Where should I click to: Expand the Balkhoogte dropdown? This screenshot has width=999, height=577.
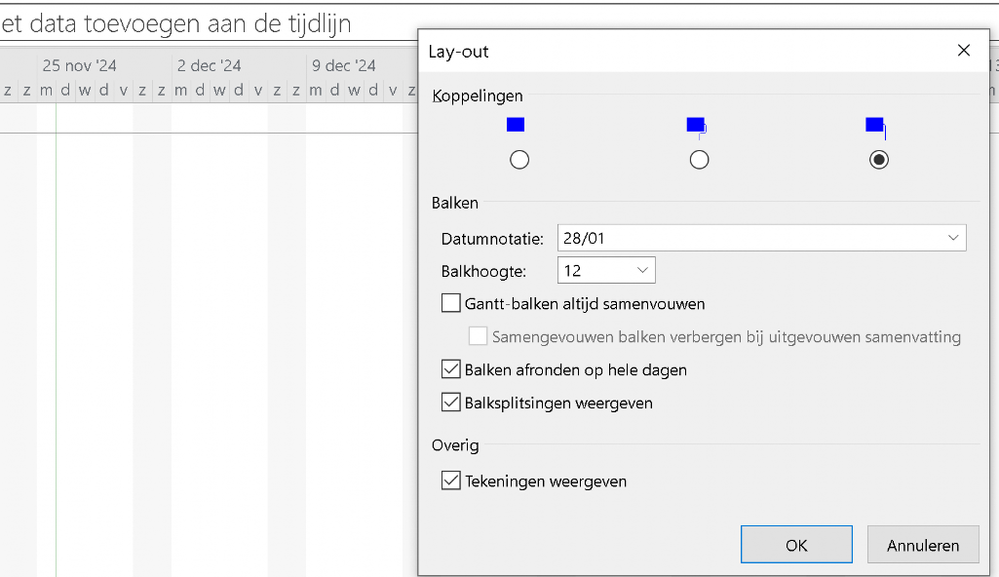tap(642, 271)
